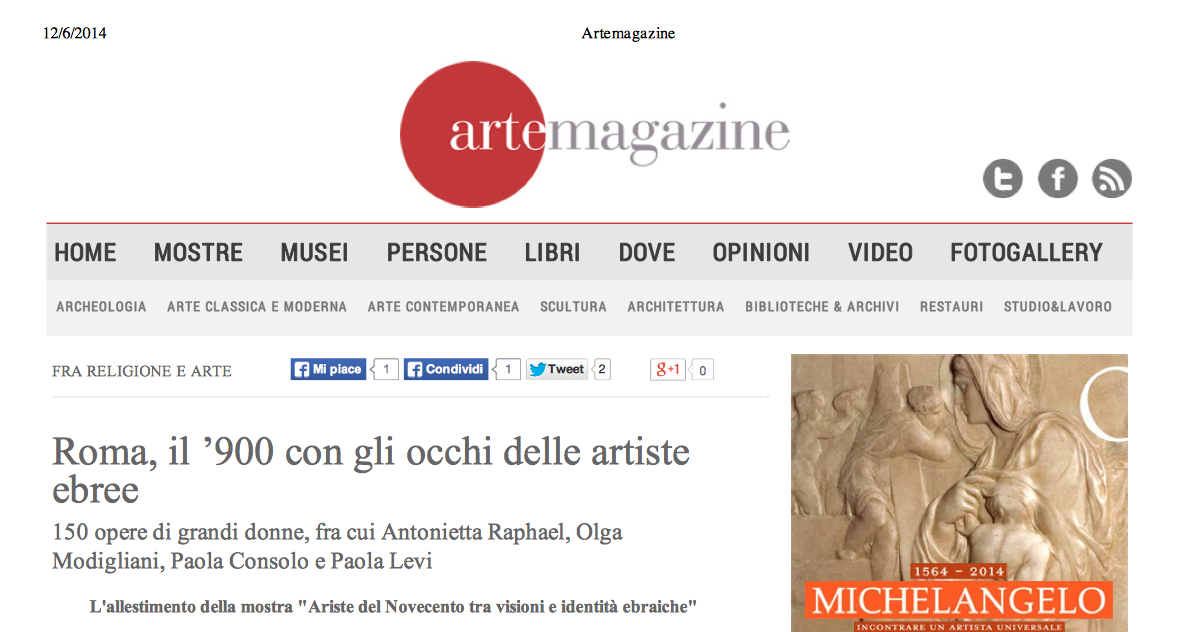Open the MUSEI section
Image resolution: width=1186 pixels, height=632 pixels.
pos(315,252)
